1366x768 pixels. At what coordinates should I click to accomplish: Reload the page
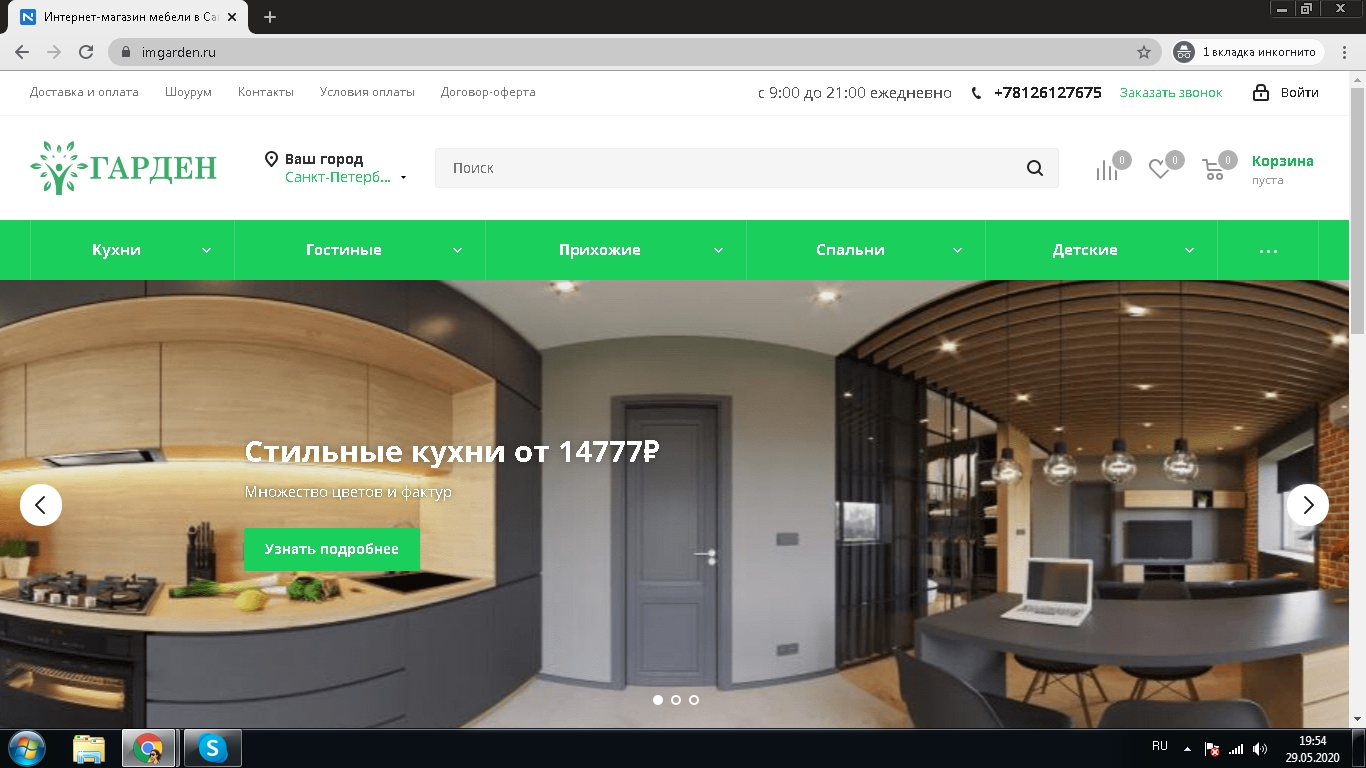[x=86, y=52]
